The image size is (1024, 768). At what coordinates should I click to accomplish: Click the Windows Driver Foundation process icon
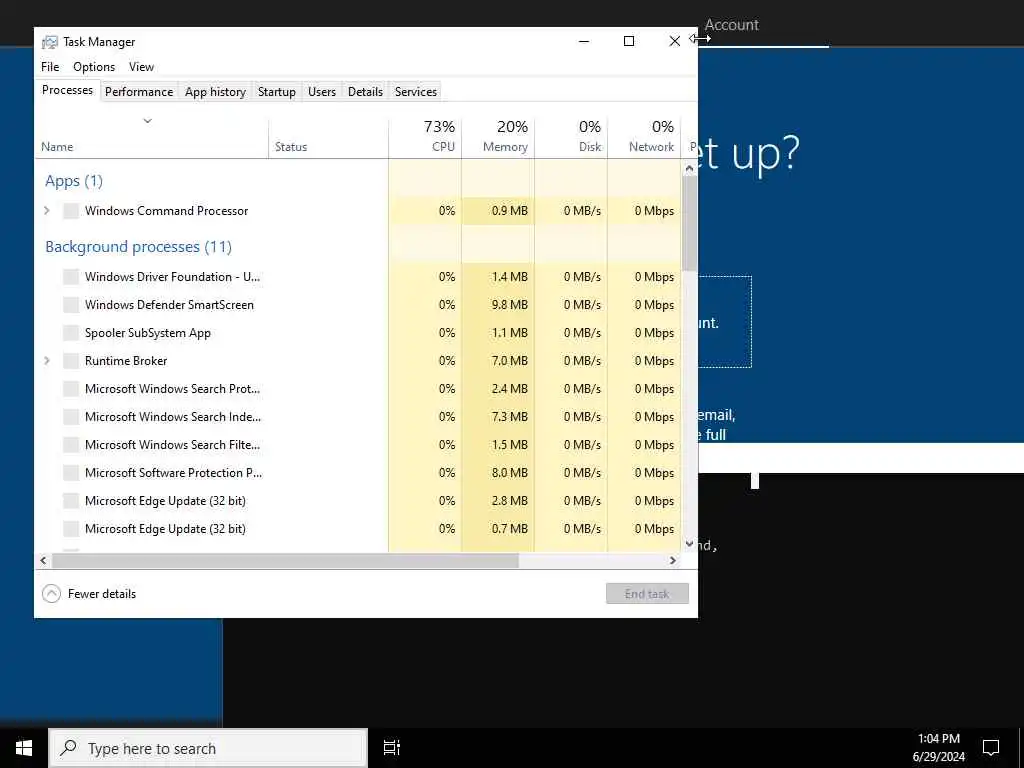tap(71, 277)
